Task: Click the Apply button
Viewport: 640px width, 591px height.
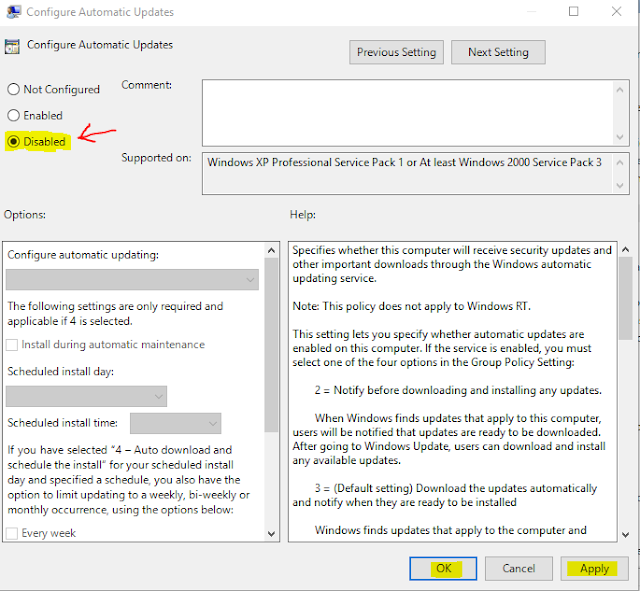Action: tap(594, 568)
